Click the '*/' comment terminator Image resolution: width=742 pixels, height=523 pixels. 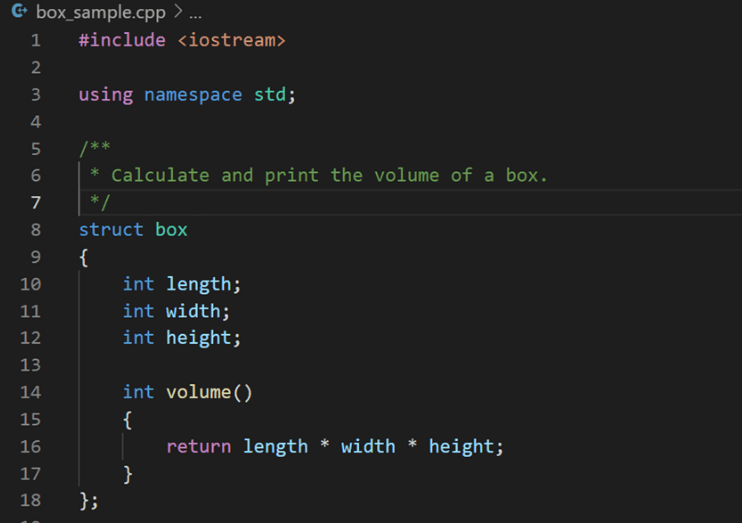[100, 203]
